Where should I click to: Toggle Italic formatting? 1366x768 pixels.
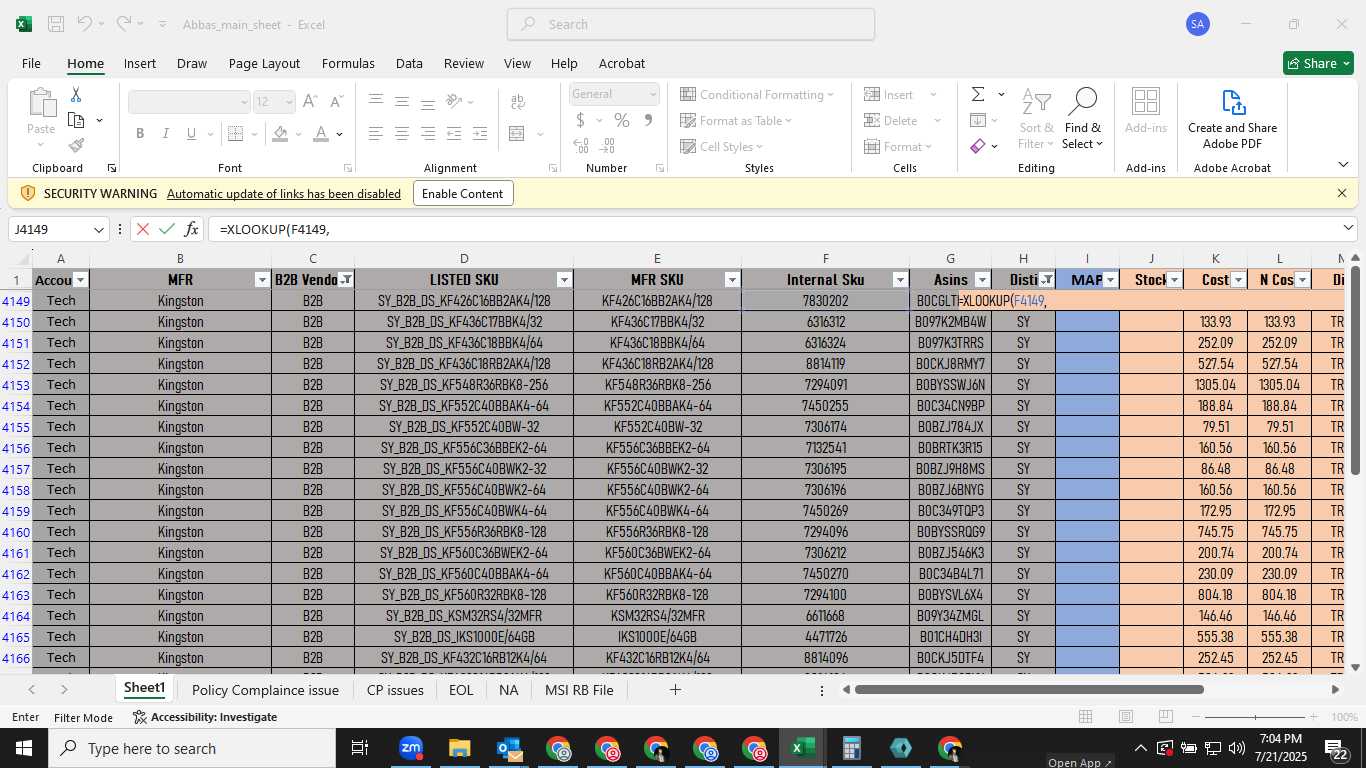tap(166, 133)
